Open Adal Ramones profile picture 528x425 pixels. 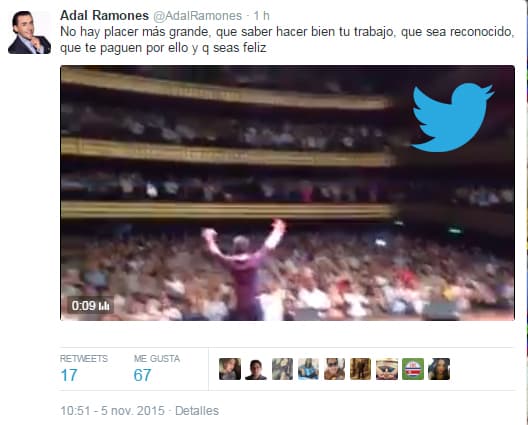[30, 32]
